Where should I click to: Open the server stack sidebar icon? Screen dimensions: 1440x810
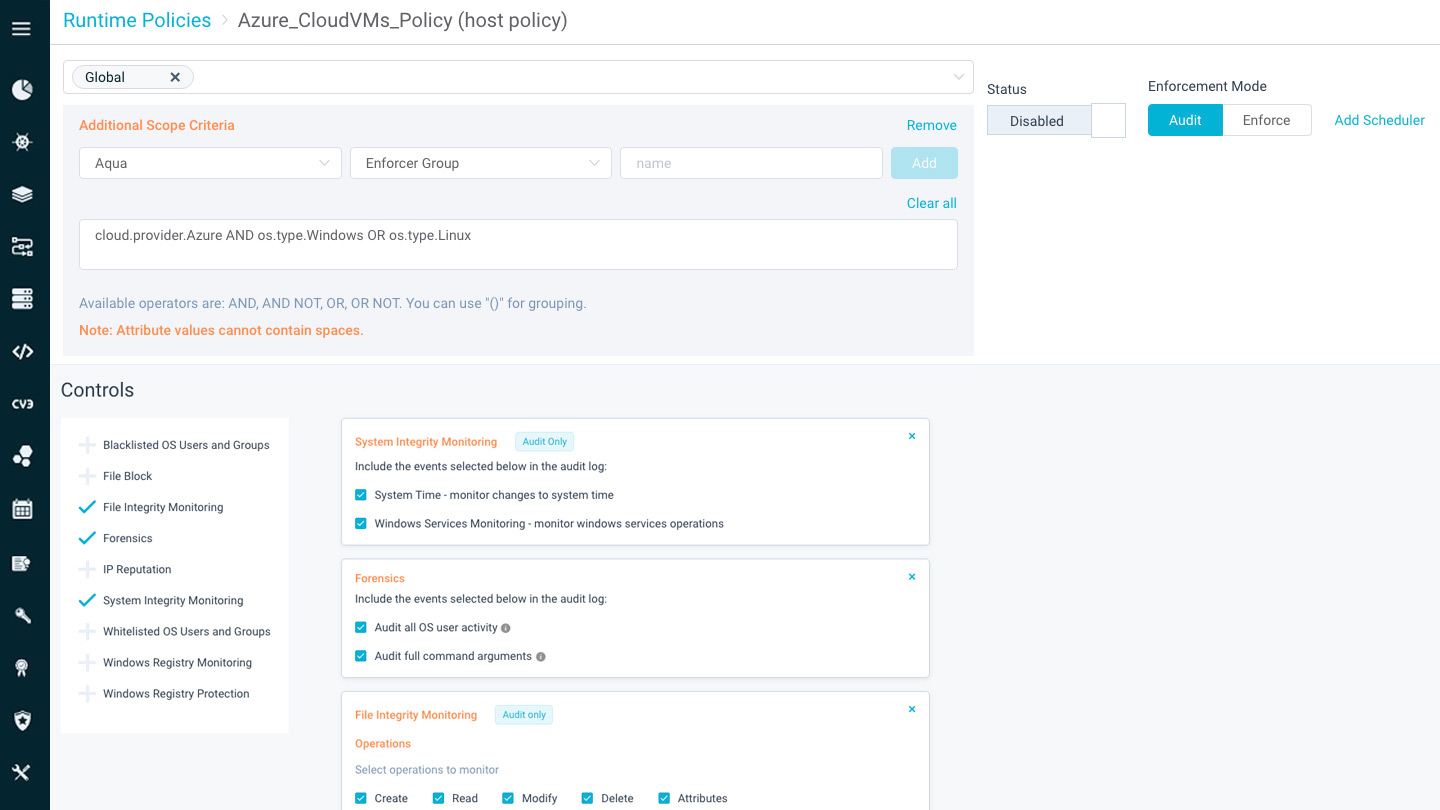(x=22, y=299)
